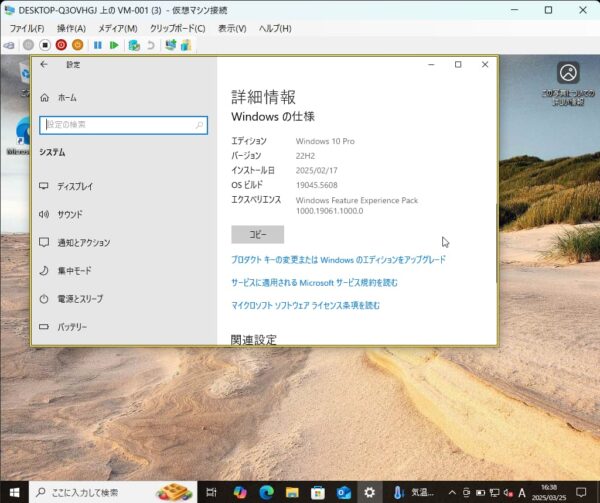Revert the VM to the previous checkpoint

151,45
